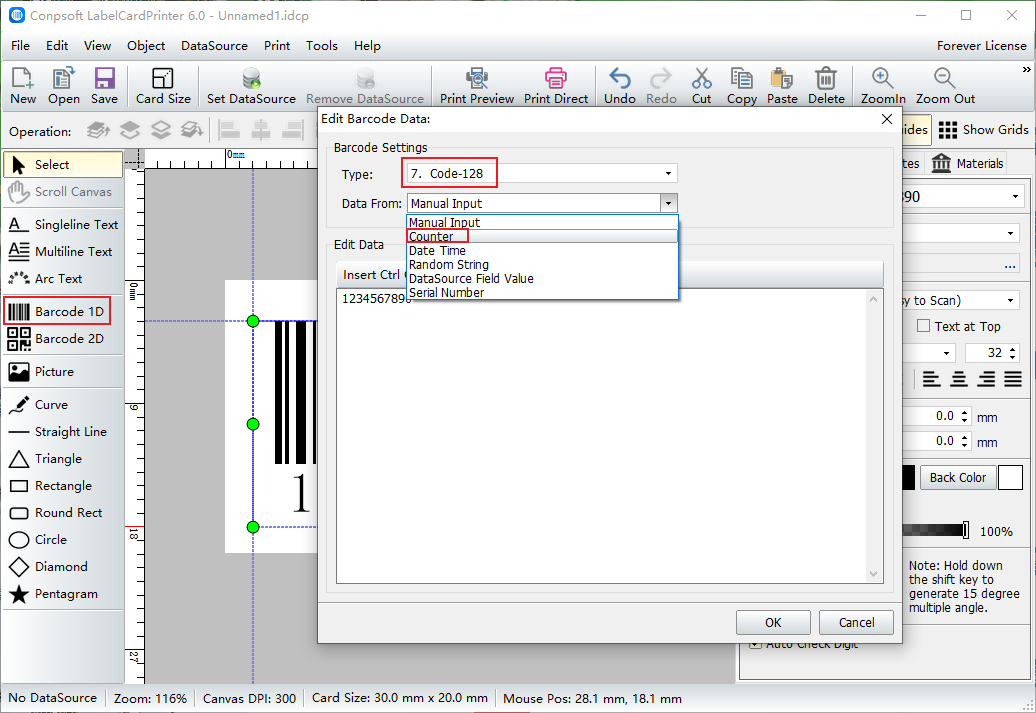Cut the selected object

pyautogui.click(x=702, y=85)
